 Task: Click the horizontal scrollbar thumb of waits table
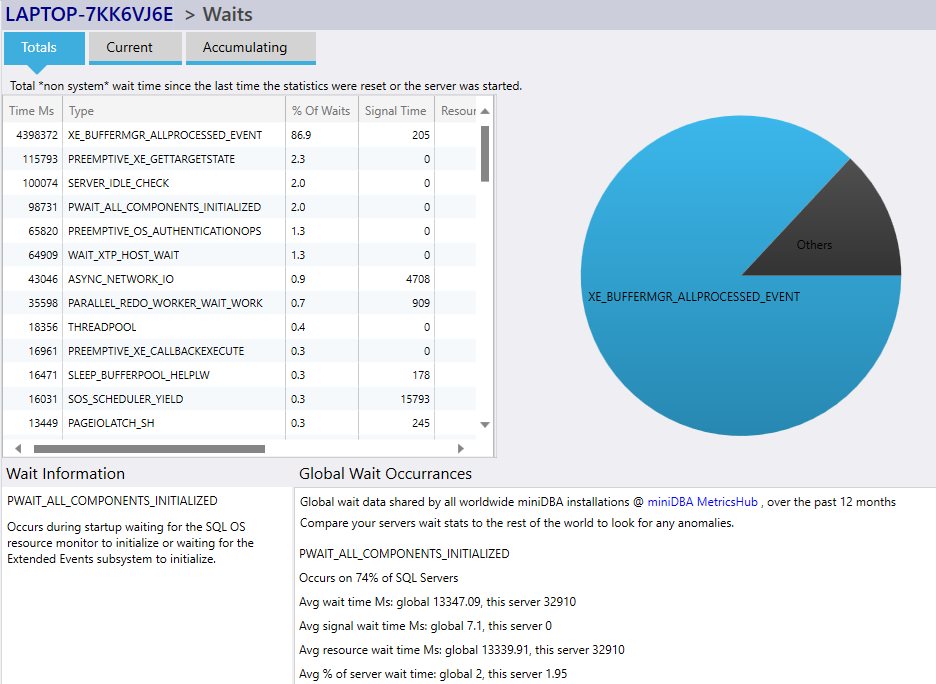(149, 449)
